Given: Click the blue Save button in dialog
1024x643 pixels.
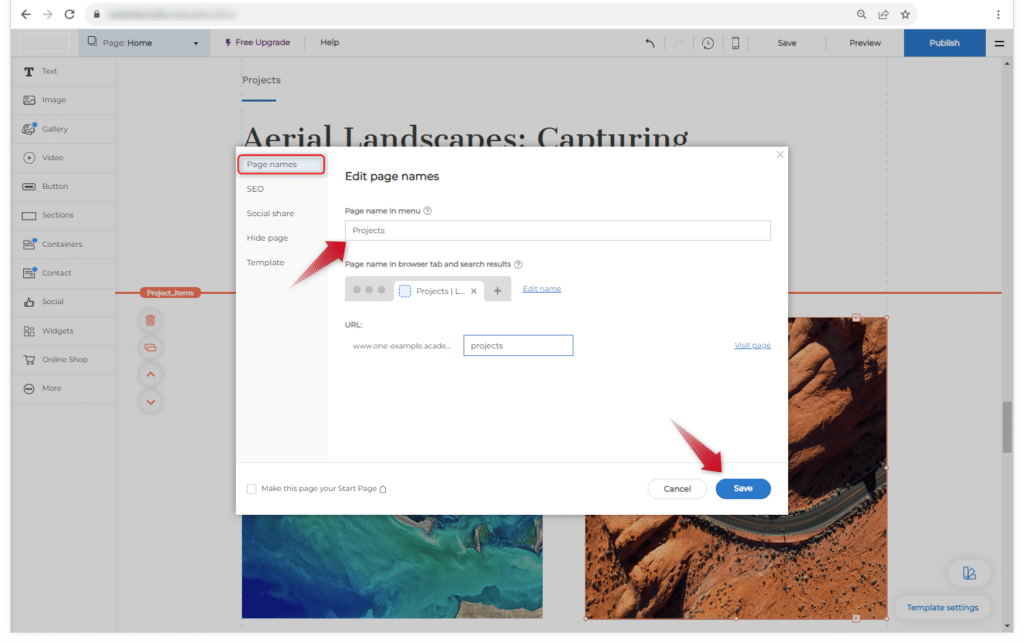Looking at the screenshot, I should [743, 489].
